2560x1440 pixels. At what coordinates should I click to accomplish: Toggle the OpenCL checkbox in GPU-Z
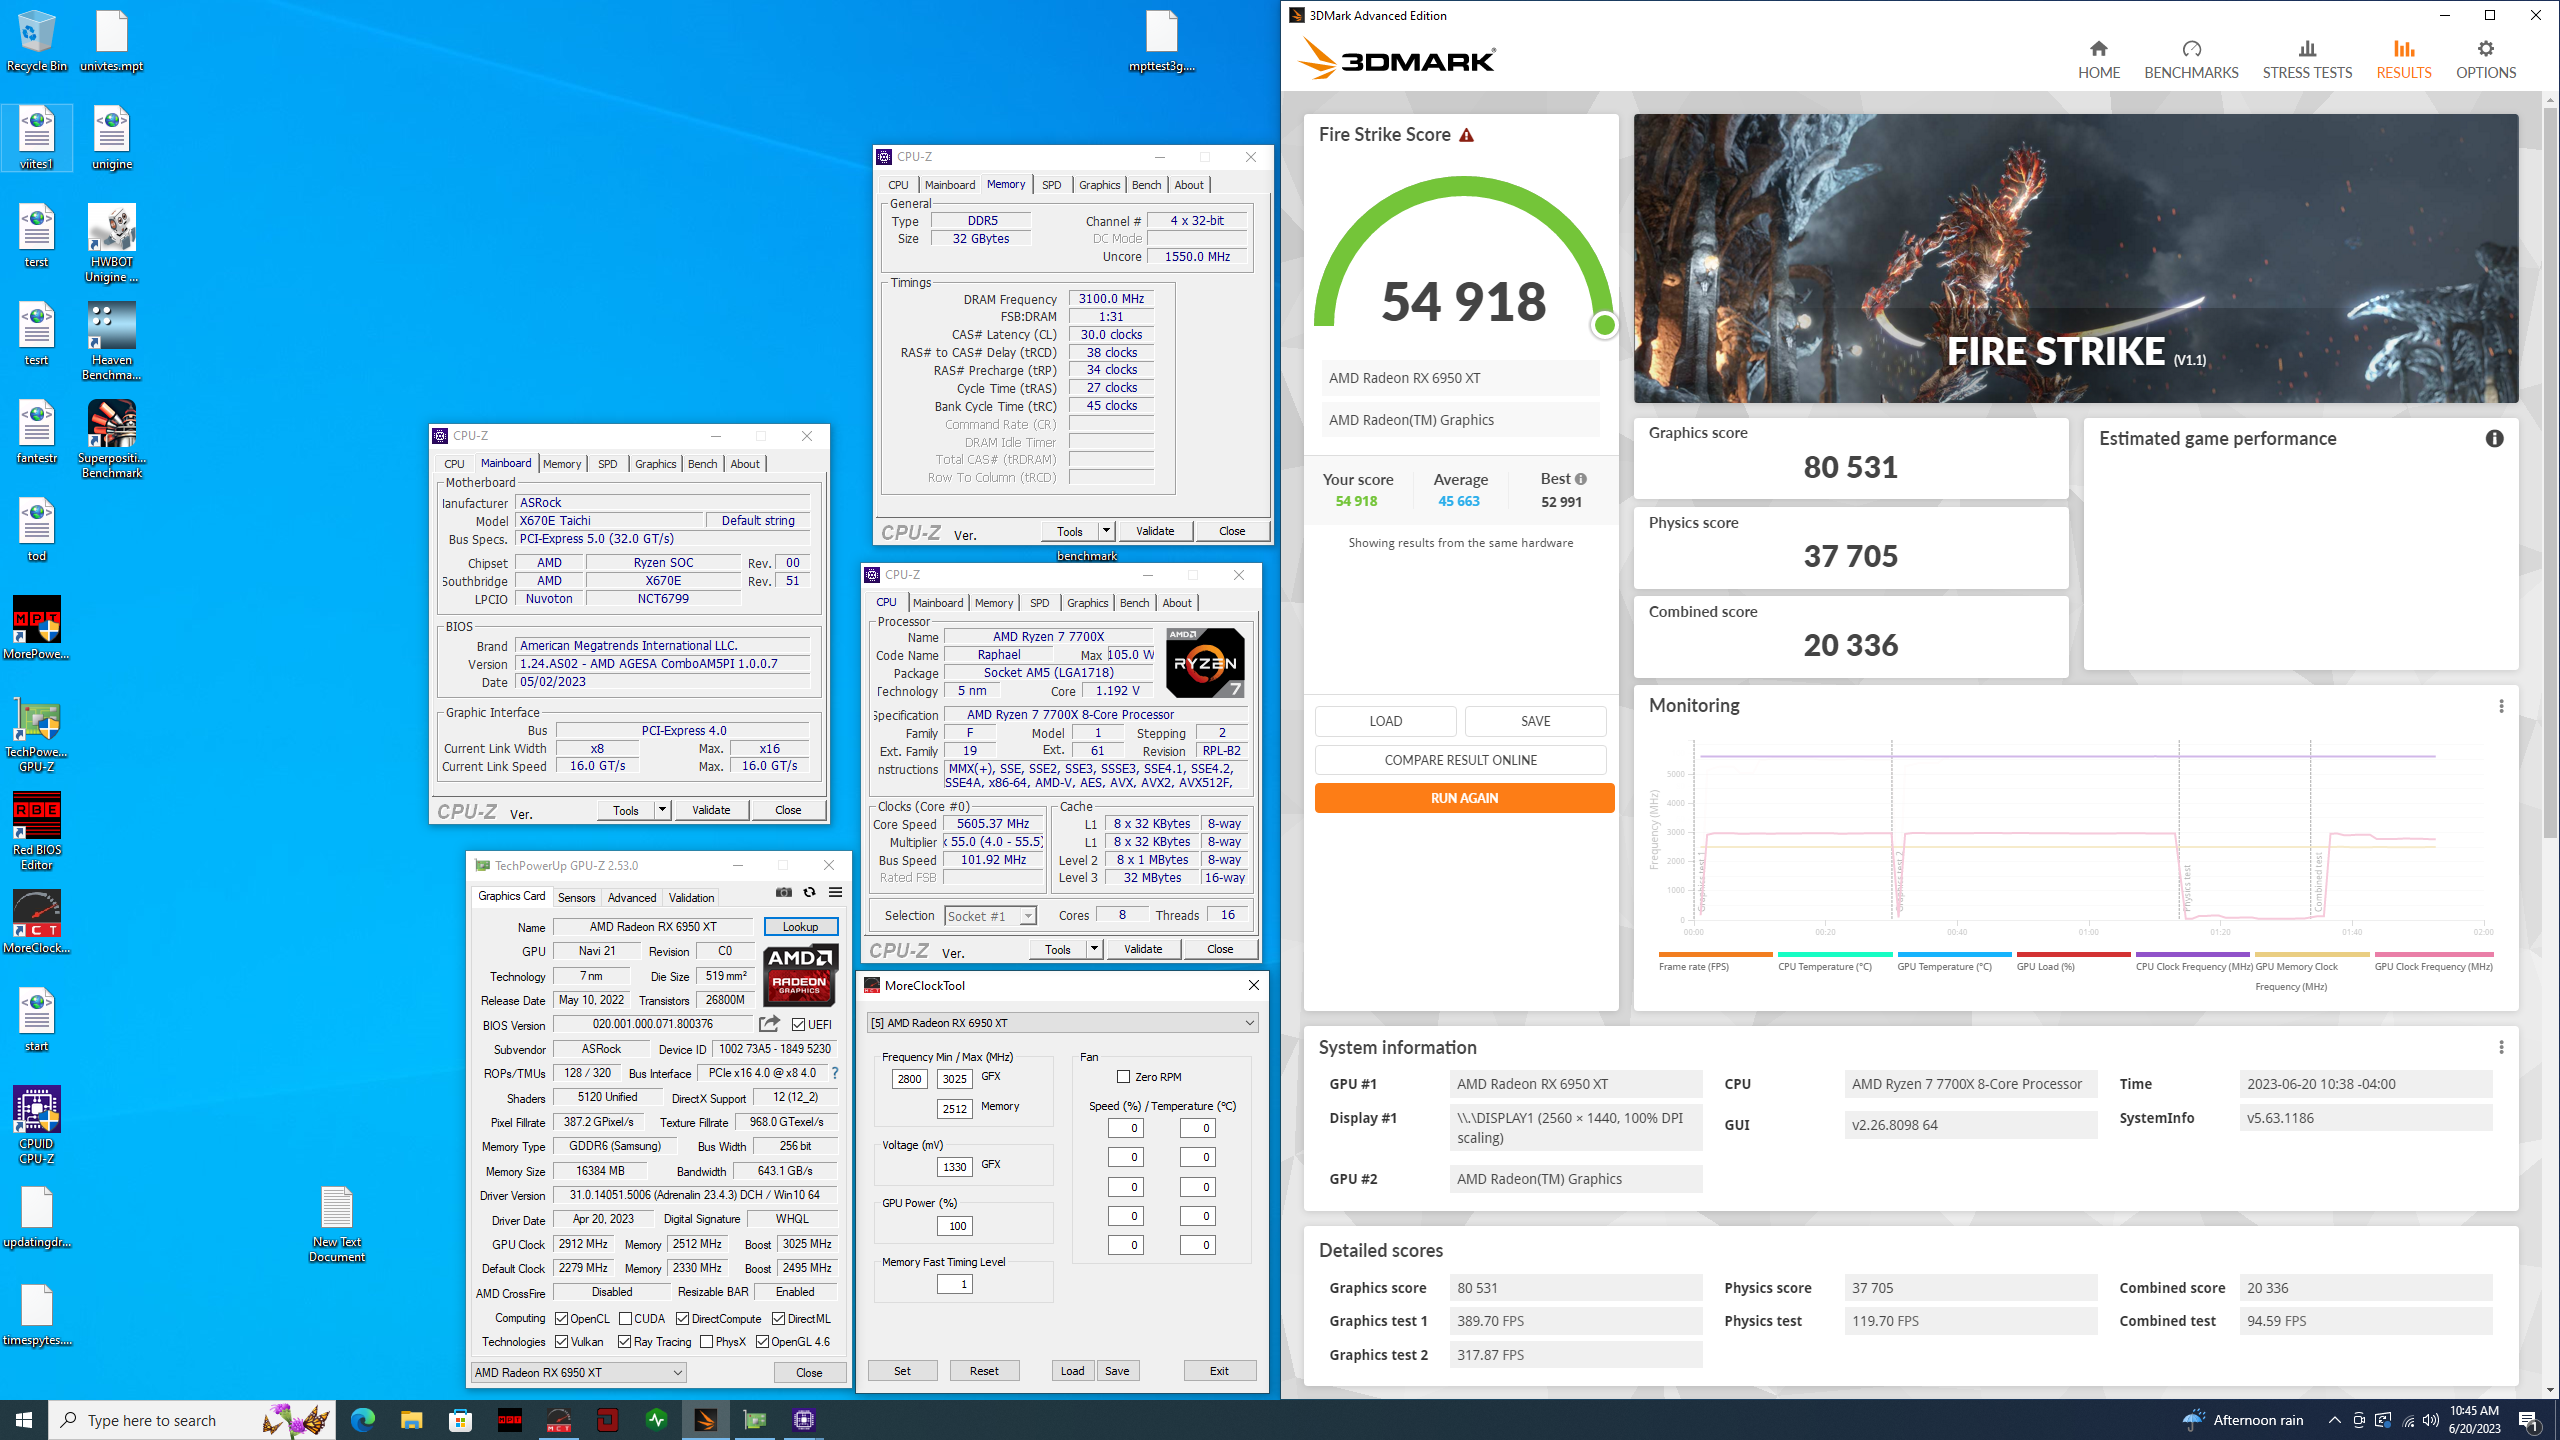coord(562,1319)
